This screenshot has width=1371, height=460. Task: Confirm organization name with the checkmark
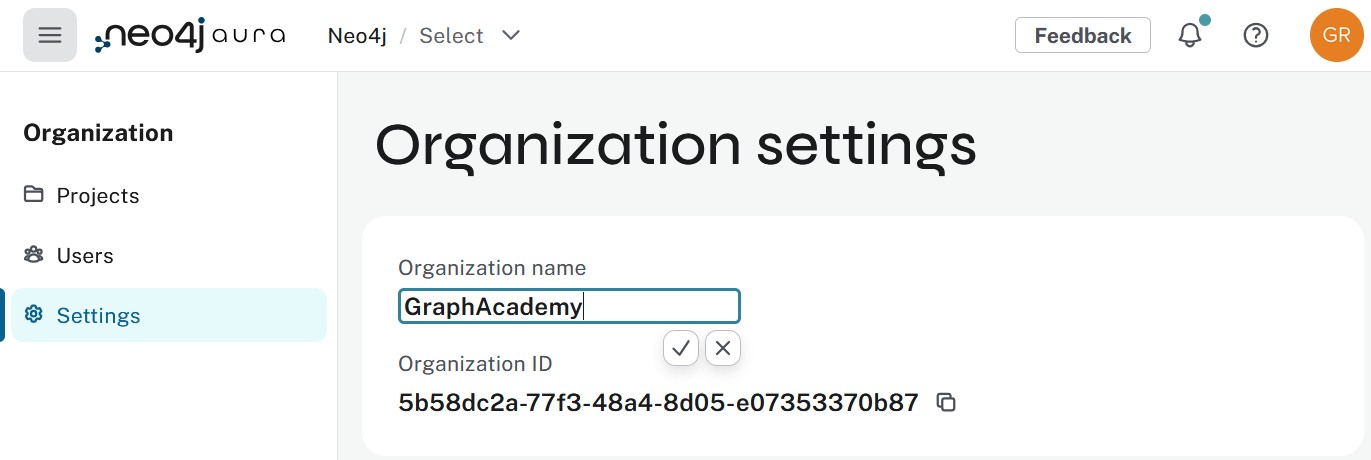(681, 348)
